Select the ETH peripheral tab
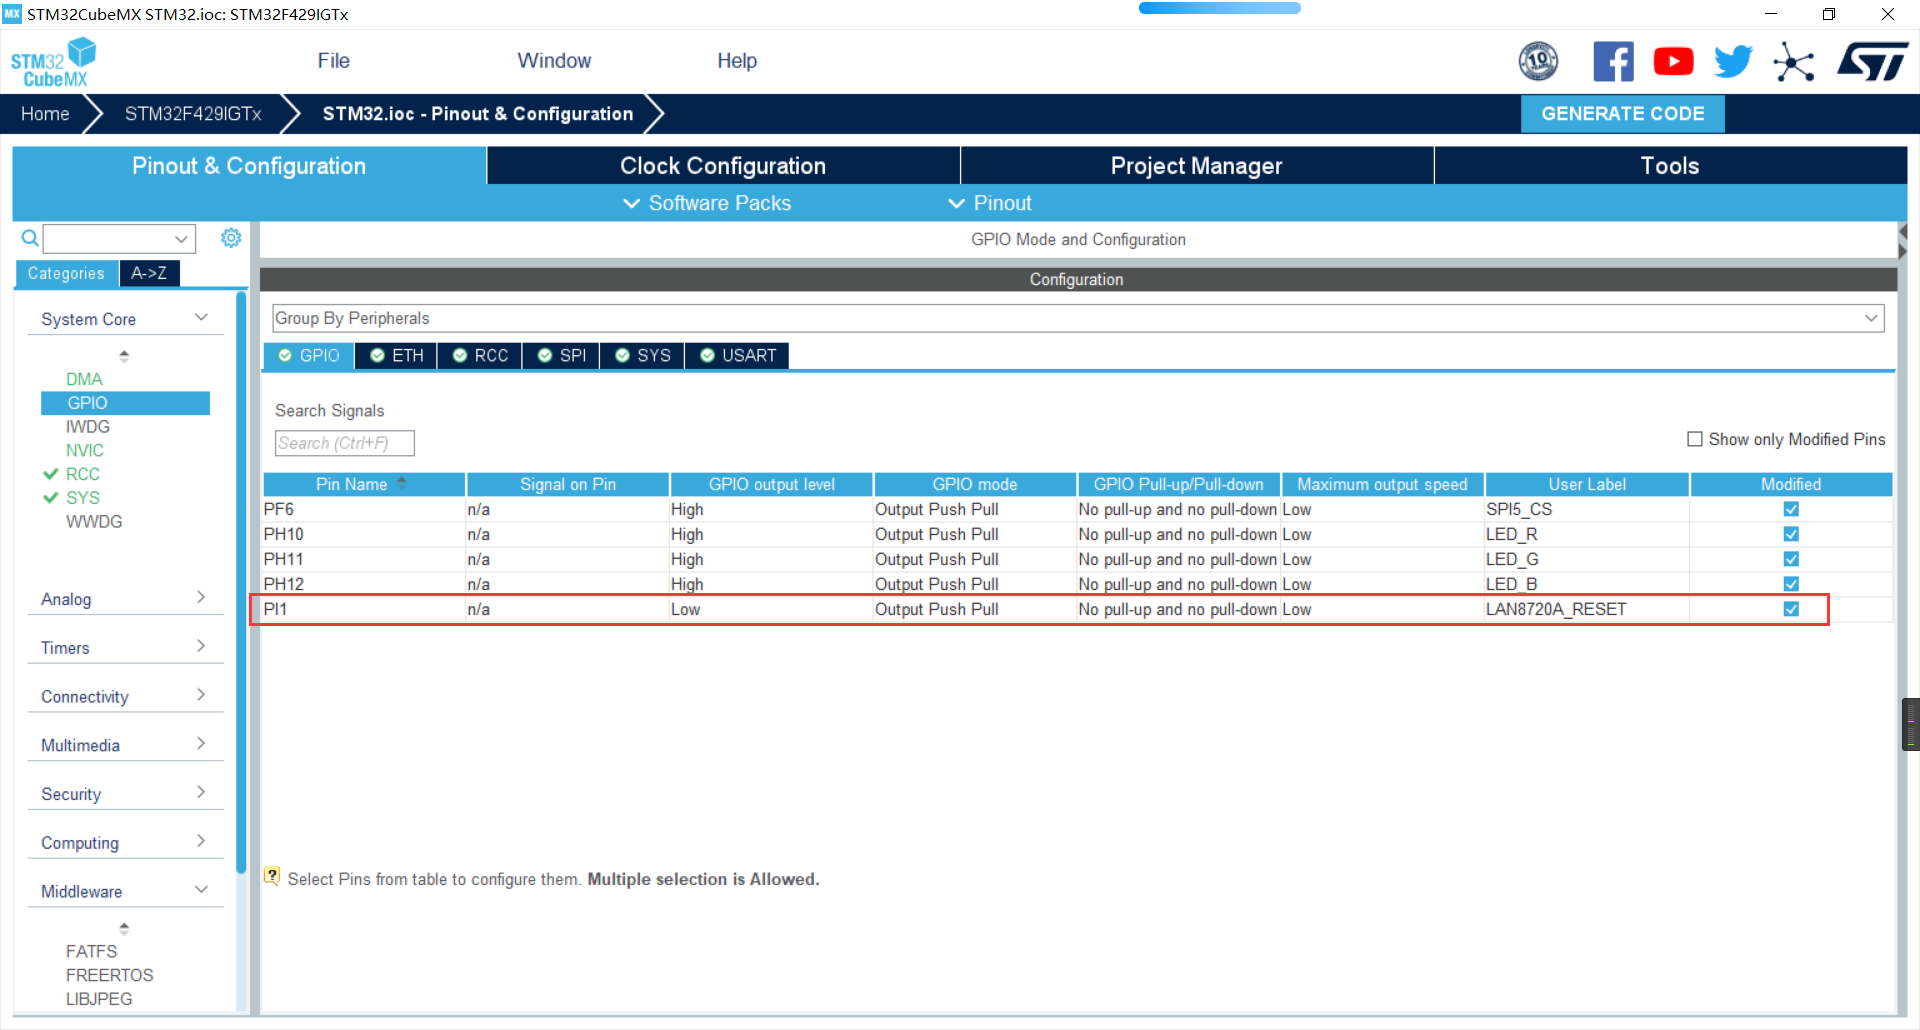This screenshot has width=1920, height=1030. tap(396, 356)
